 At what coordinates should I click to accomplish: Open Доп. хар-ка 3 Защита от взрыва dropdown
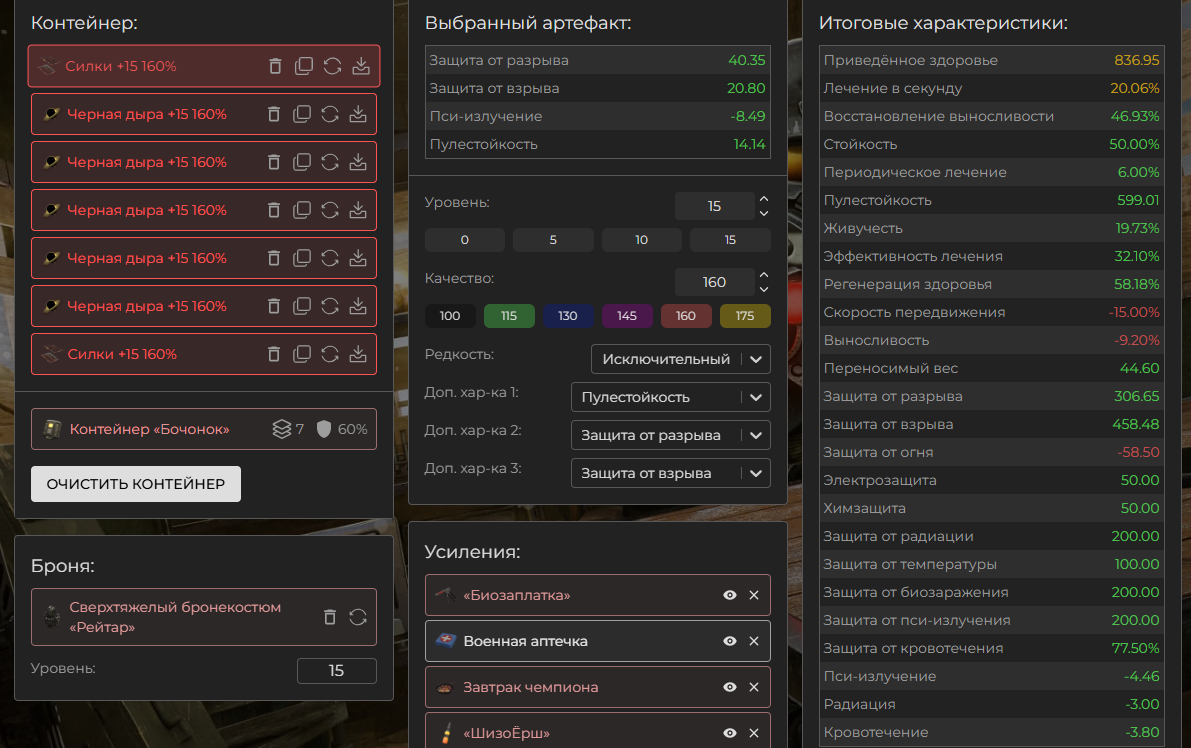tap(670, 473)
